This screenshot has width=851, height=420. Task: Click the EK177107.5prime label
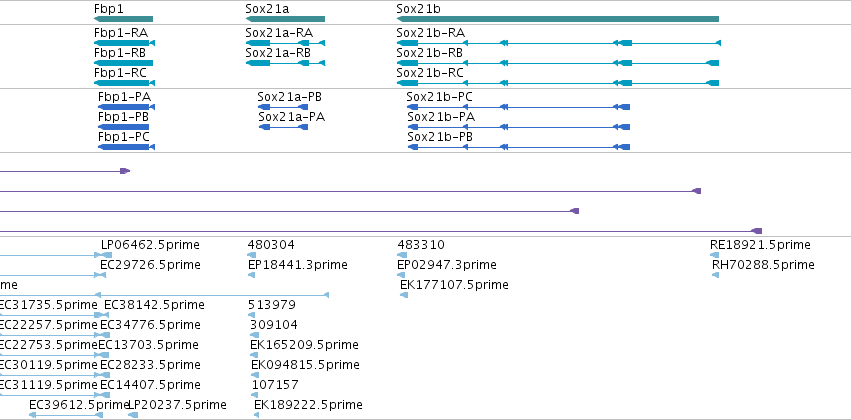pos(454,285)
